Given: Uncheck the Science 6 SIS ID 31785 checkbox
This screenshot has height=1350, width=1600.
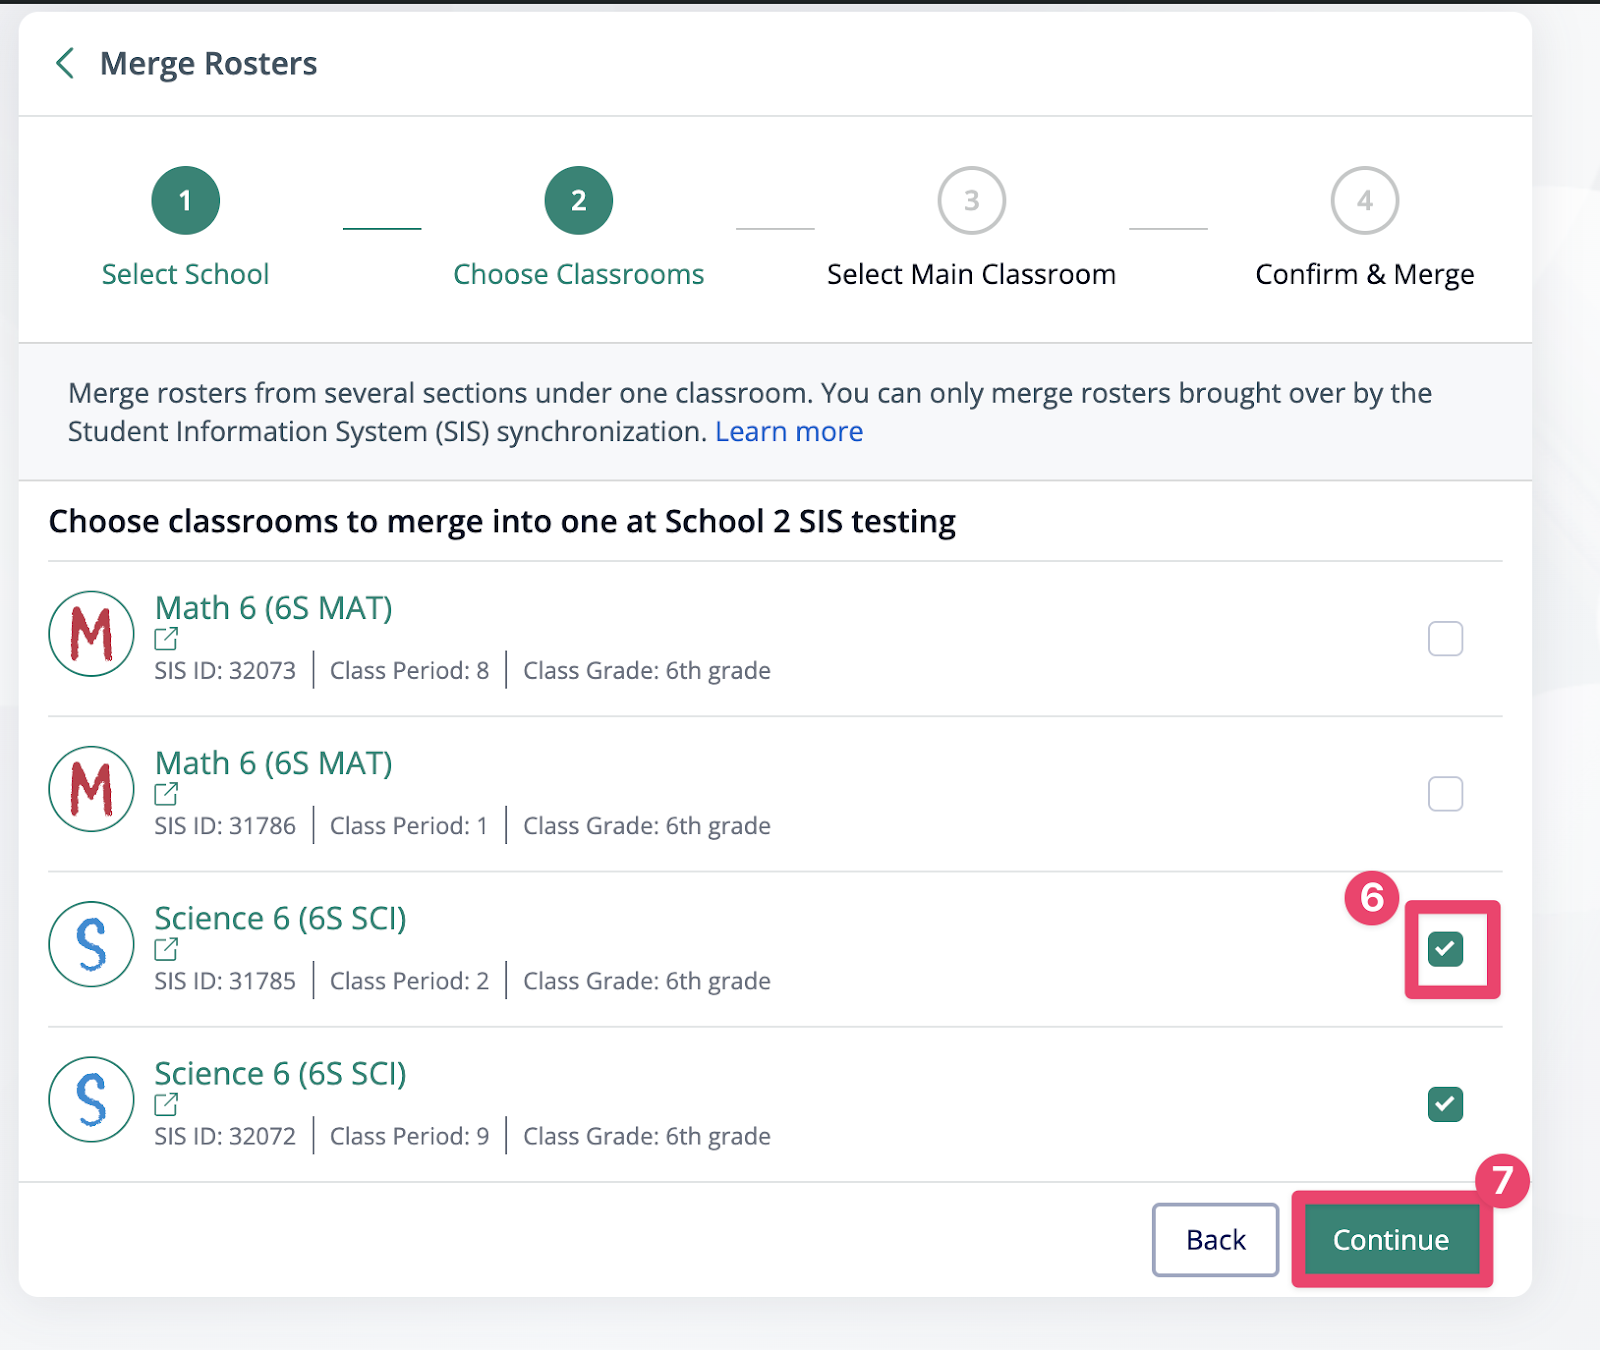Looking at the screenshot, I should pyautogui.click(x=1445, y=949).
